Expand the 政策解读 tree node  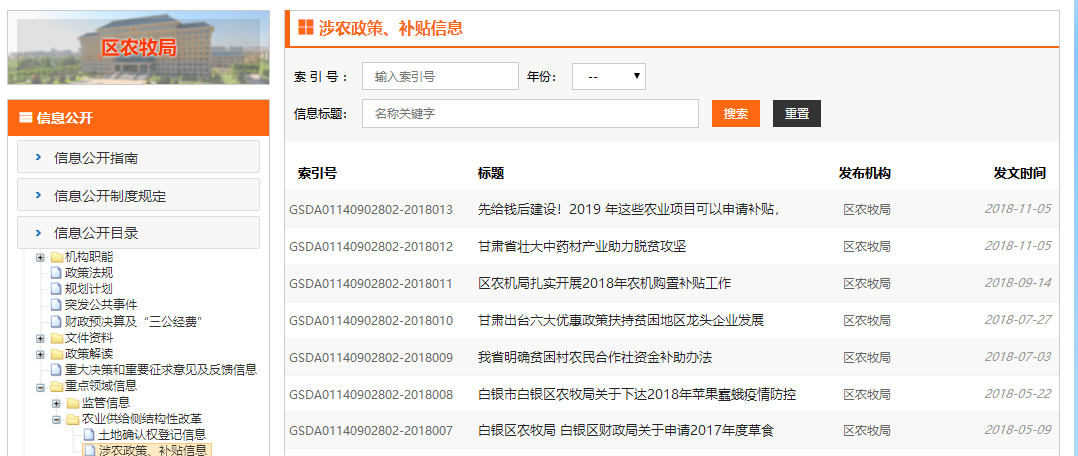coord(40,354)
